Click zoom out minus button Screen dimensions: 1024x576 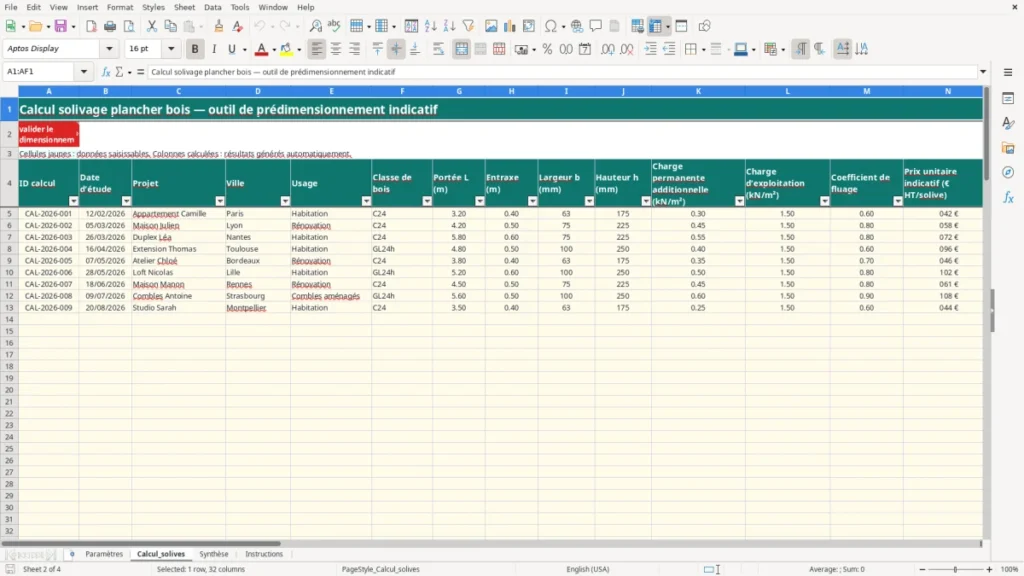click(x=922, y=569)
